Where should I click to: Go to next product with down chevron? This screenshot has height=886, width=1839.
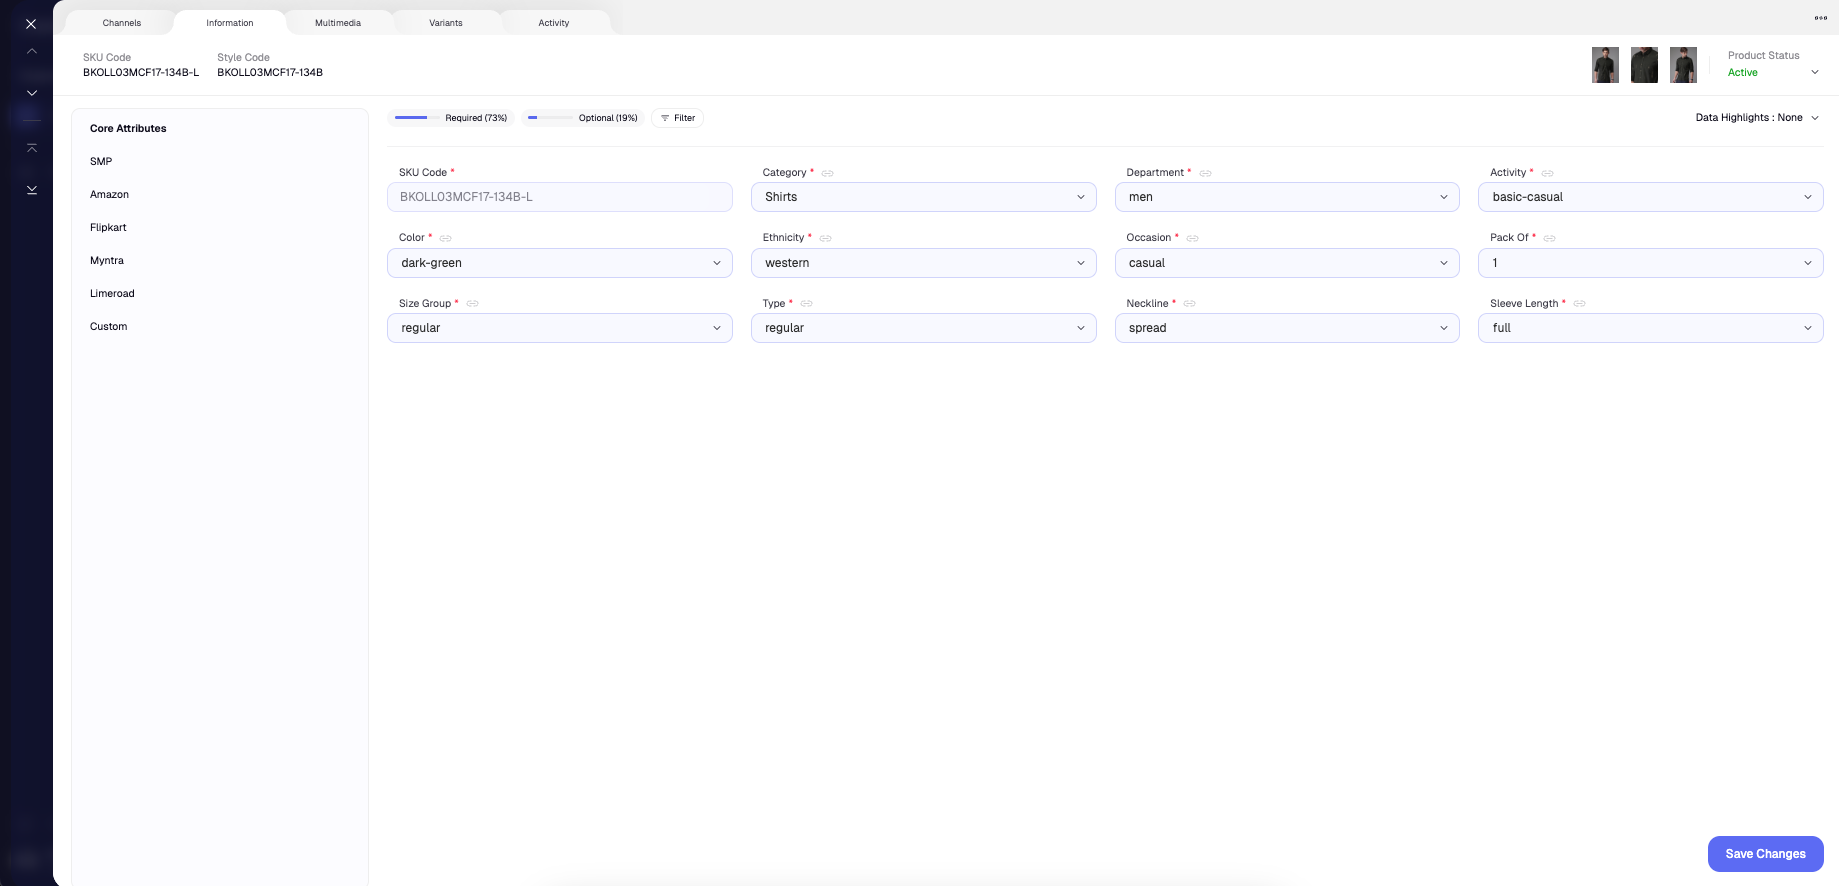pyautogui.click(x=32, y=93)
